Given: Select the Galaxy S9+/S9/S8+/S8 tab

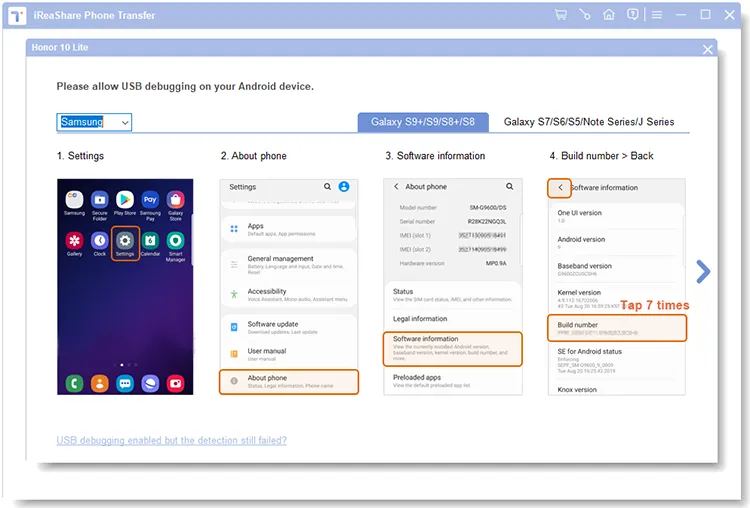Looking at the screenshot, I should 423,122.
